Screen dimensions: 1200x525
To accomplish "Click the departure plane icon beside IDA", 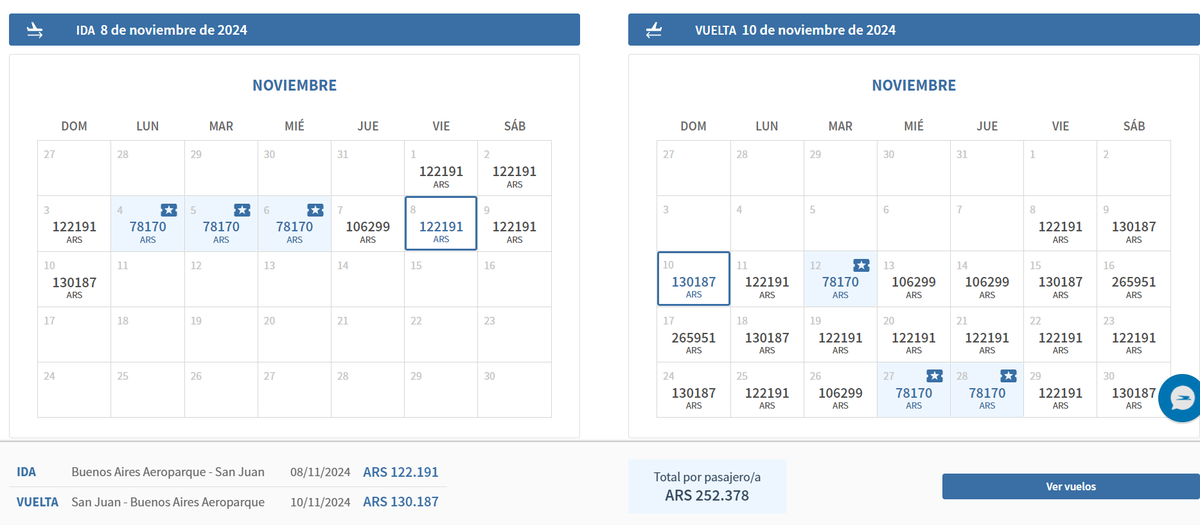I will (x=36, y=30).
